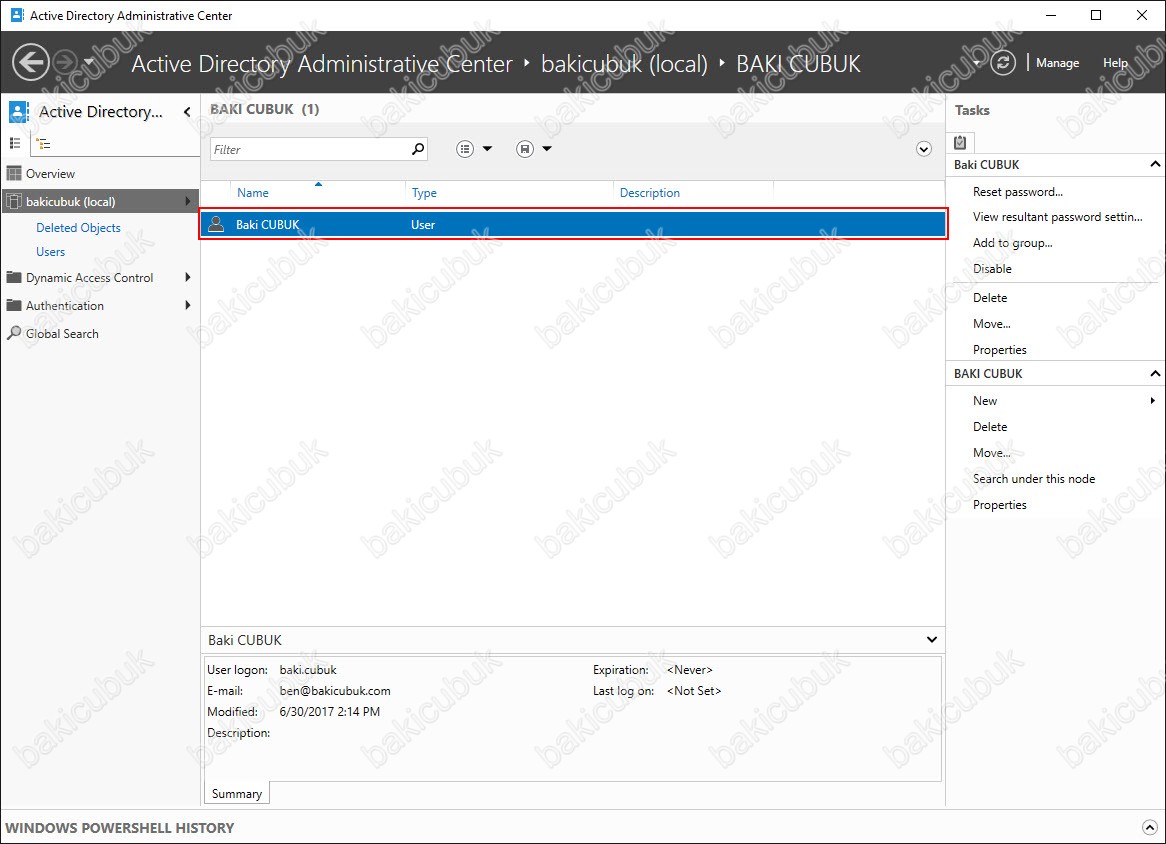The height and width of the screenshot is (844, 1166).
Task: Sort by the Description column header
Action: pyautogui.click(x=650, y=193)
